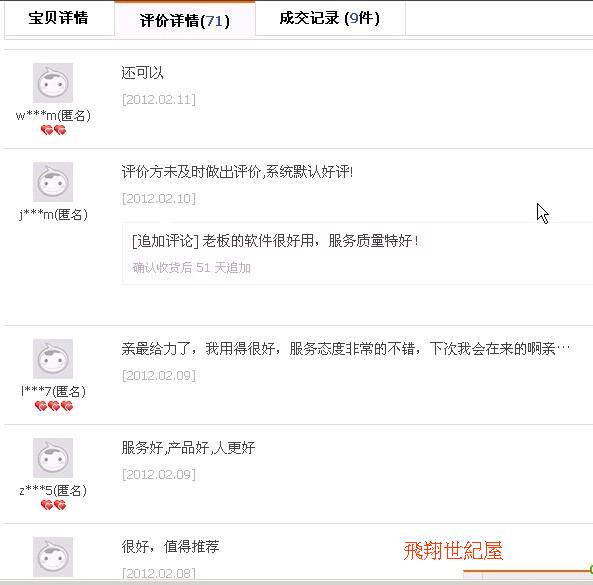Click the [追加评论] follow-up review box
593x585 pixels.
(357, 253)
